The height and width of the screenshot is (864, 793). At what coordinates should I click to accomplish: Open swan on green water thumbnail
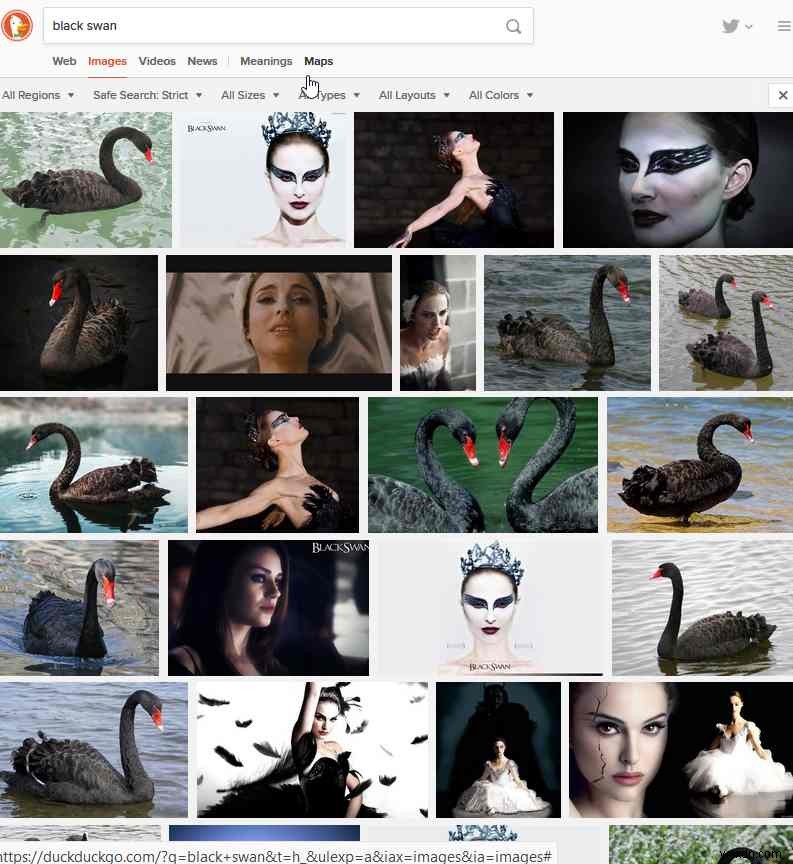pos(86,180)
